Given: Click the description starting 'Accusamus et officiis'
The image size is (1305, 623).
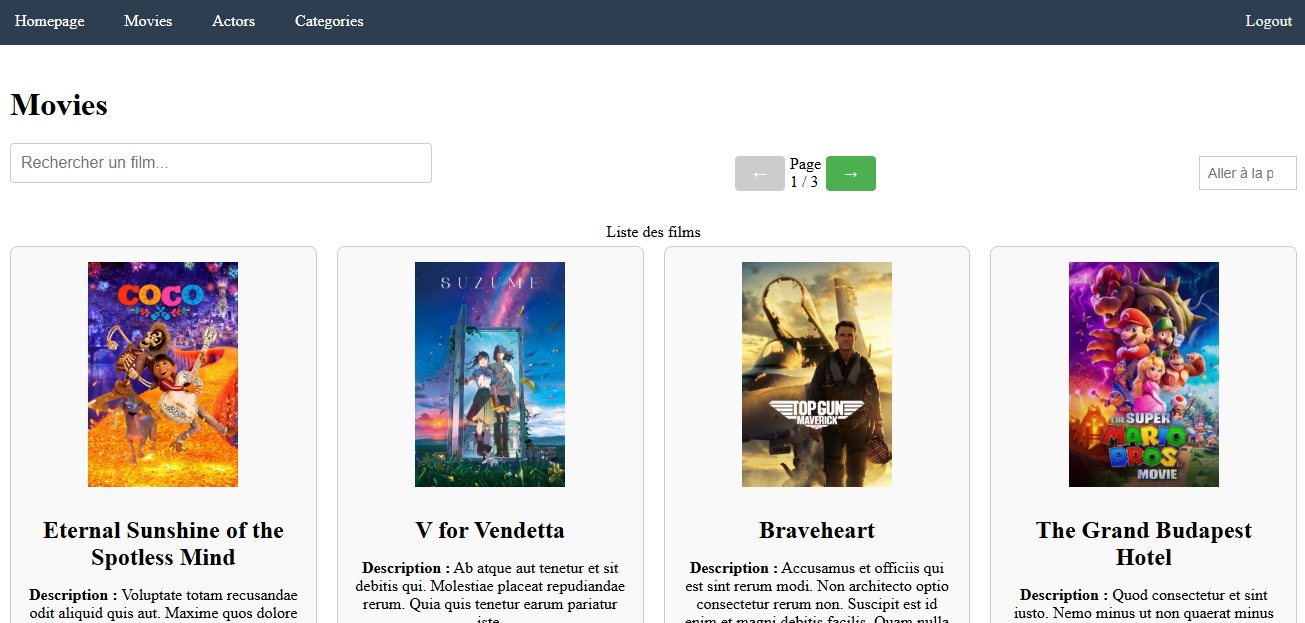Looking at the screenshot, I should 817,595.
